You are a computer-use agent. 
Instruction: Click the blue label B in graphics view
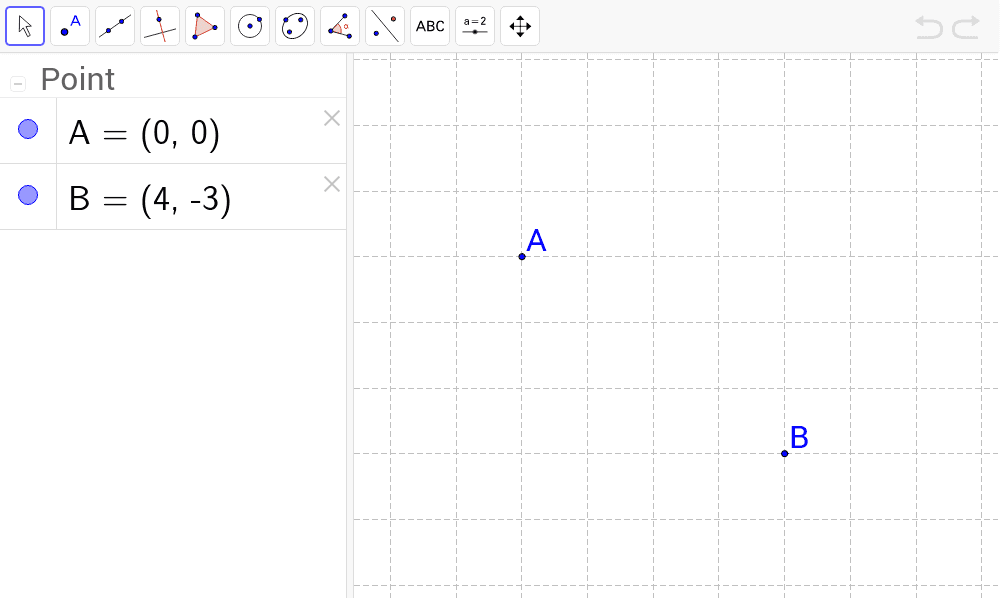click(799, 438)
